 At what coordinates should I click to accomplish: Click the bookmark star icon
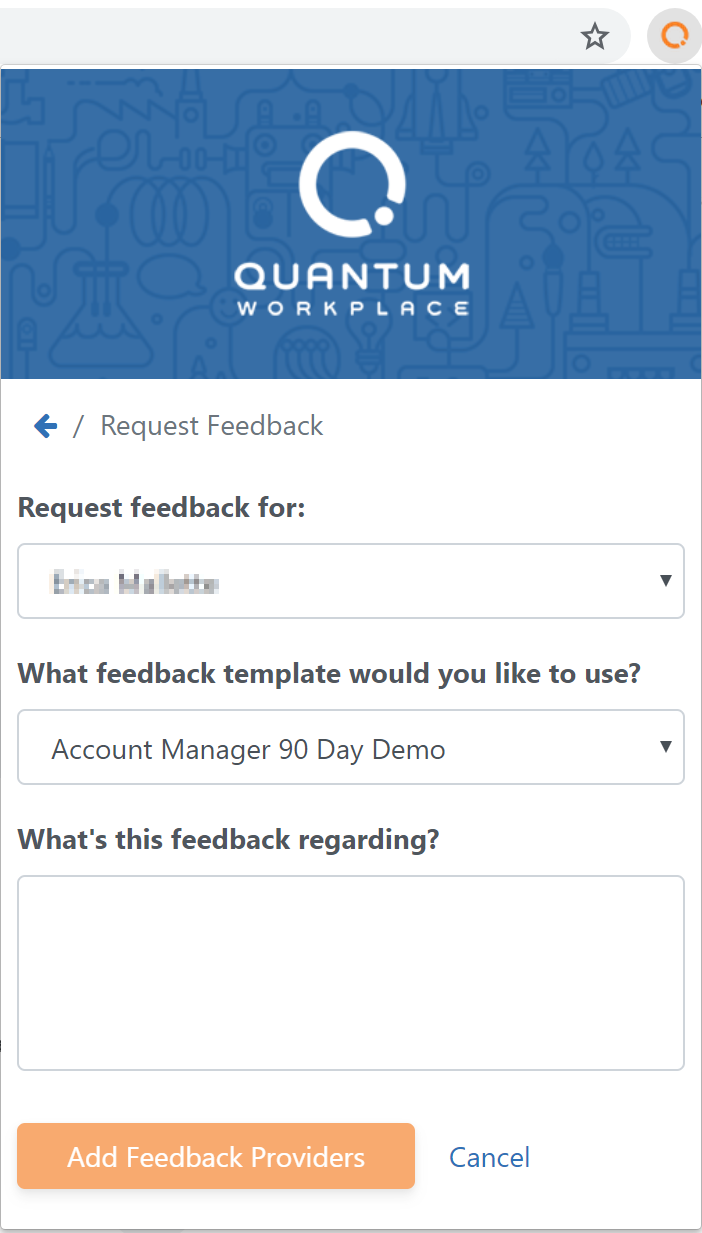tap(595, 37)
